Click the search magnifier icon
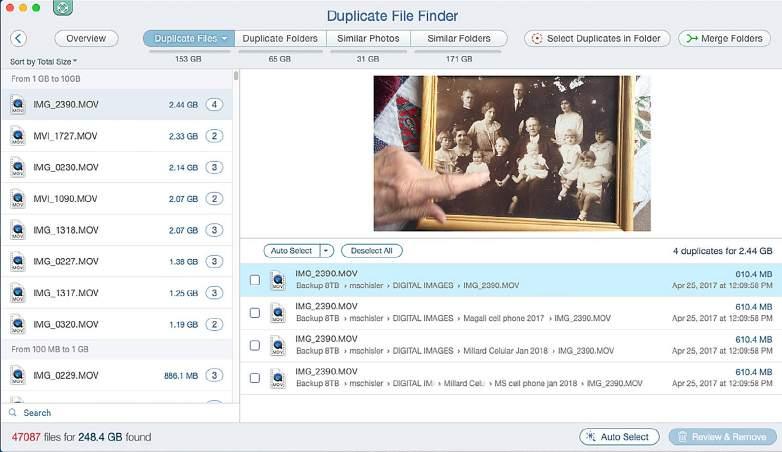Viewport: 782px width, 452px height. coord(13,413)
